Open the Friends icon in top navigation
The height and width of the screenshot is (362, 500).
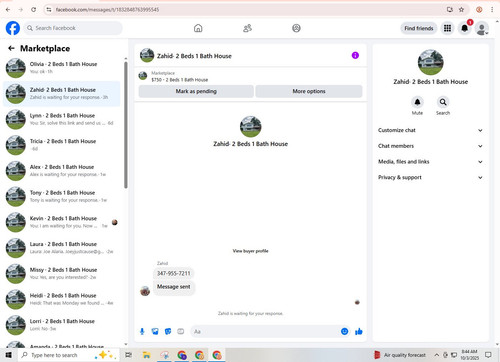[x=247, y=28]
